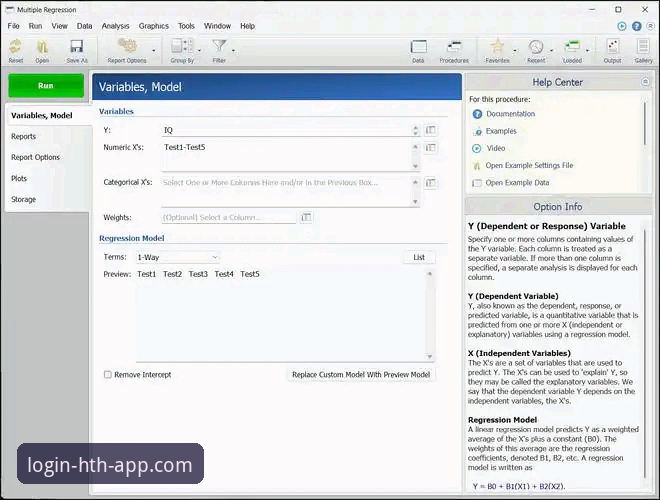Click the Filter funnel icon
The image size is (660, 500).
[219, 46]
